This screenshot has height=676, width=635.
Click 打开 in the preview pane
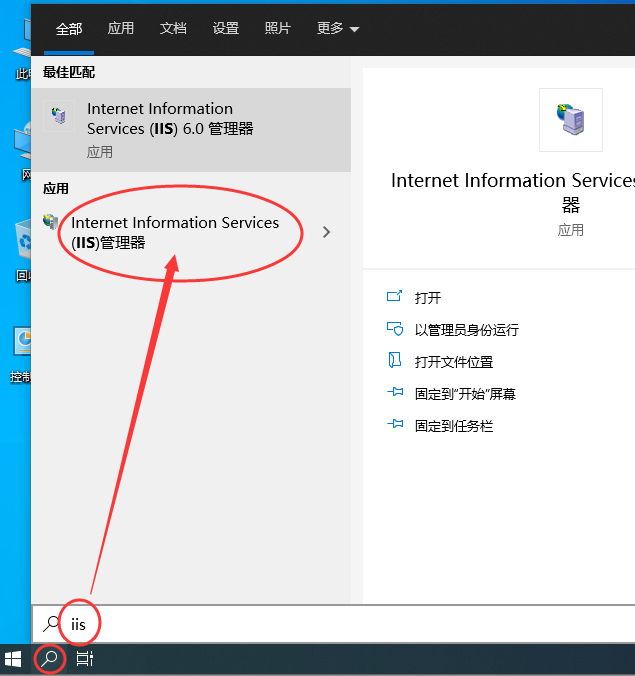coord(428,298)
